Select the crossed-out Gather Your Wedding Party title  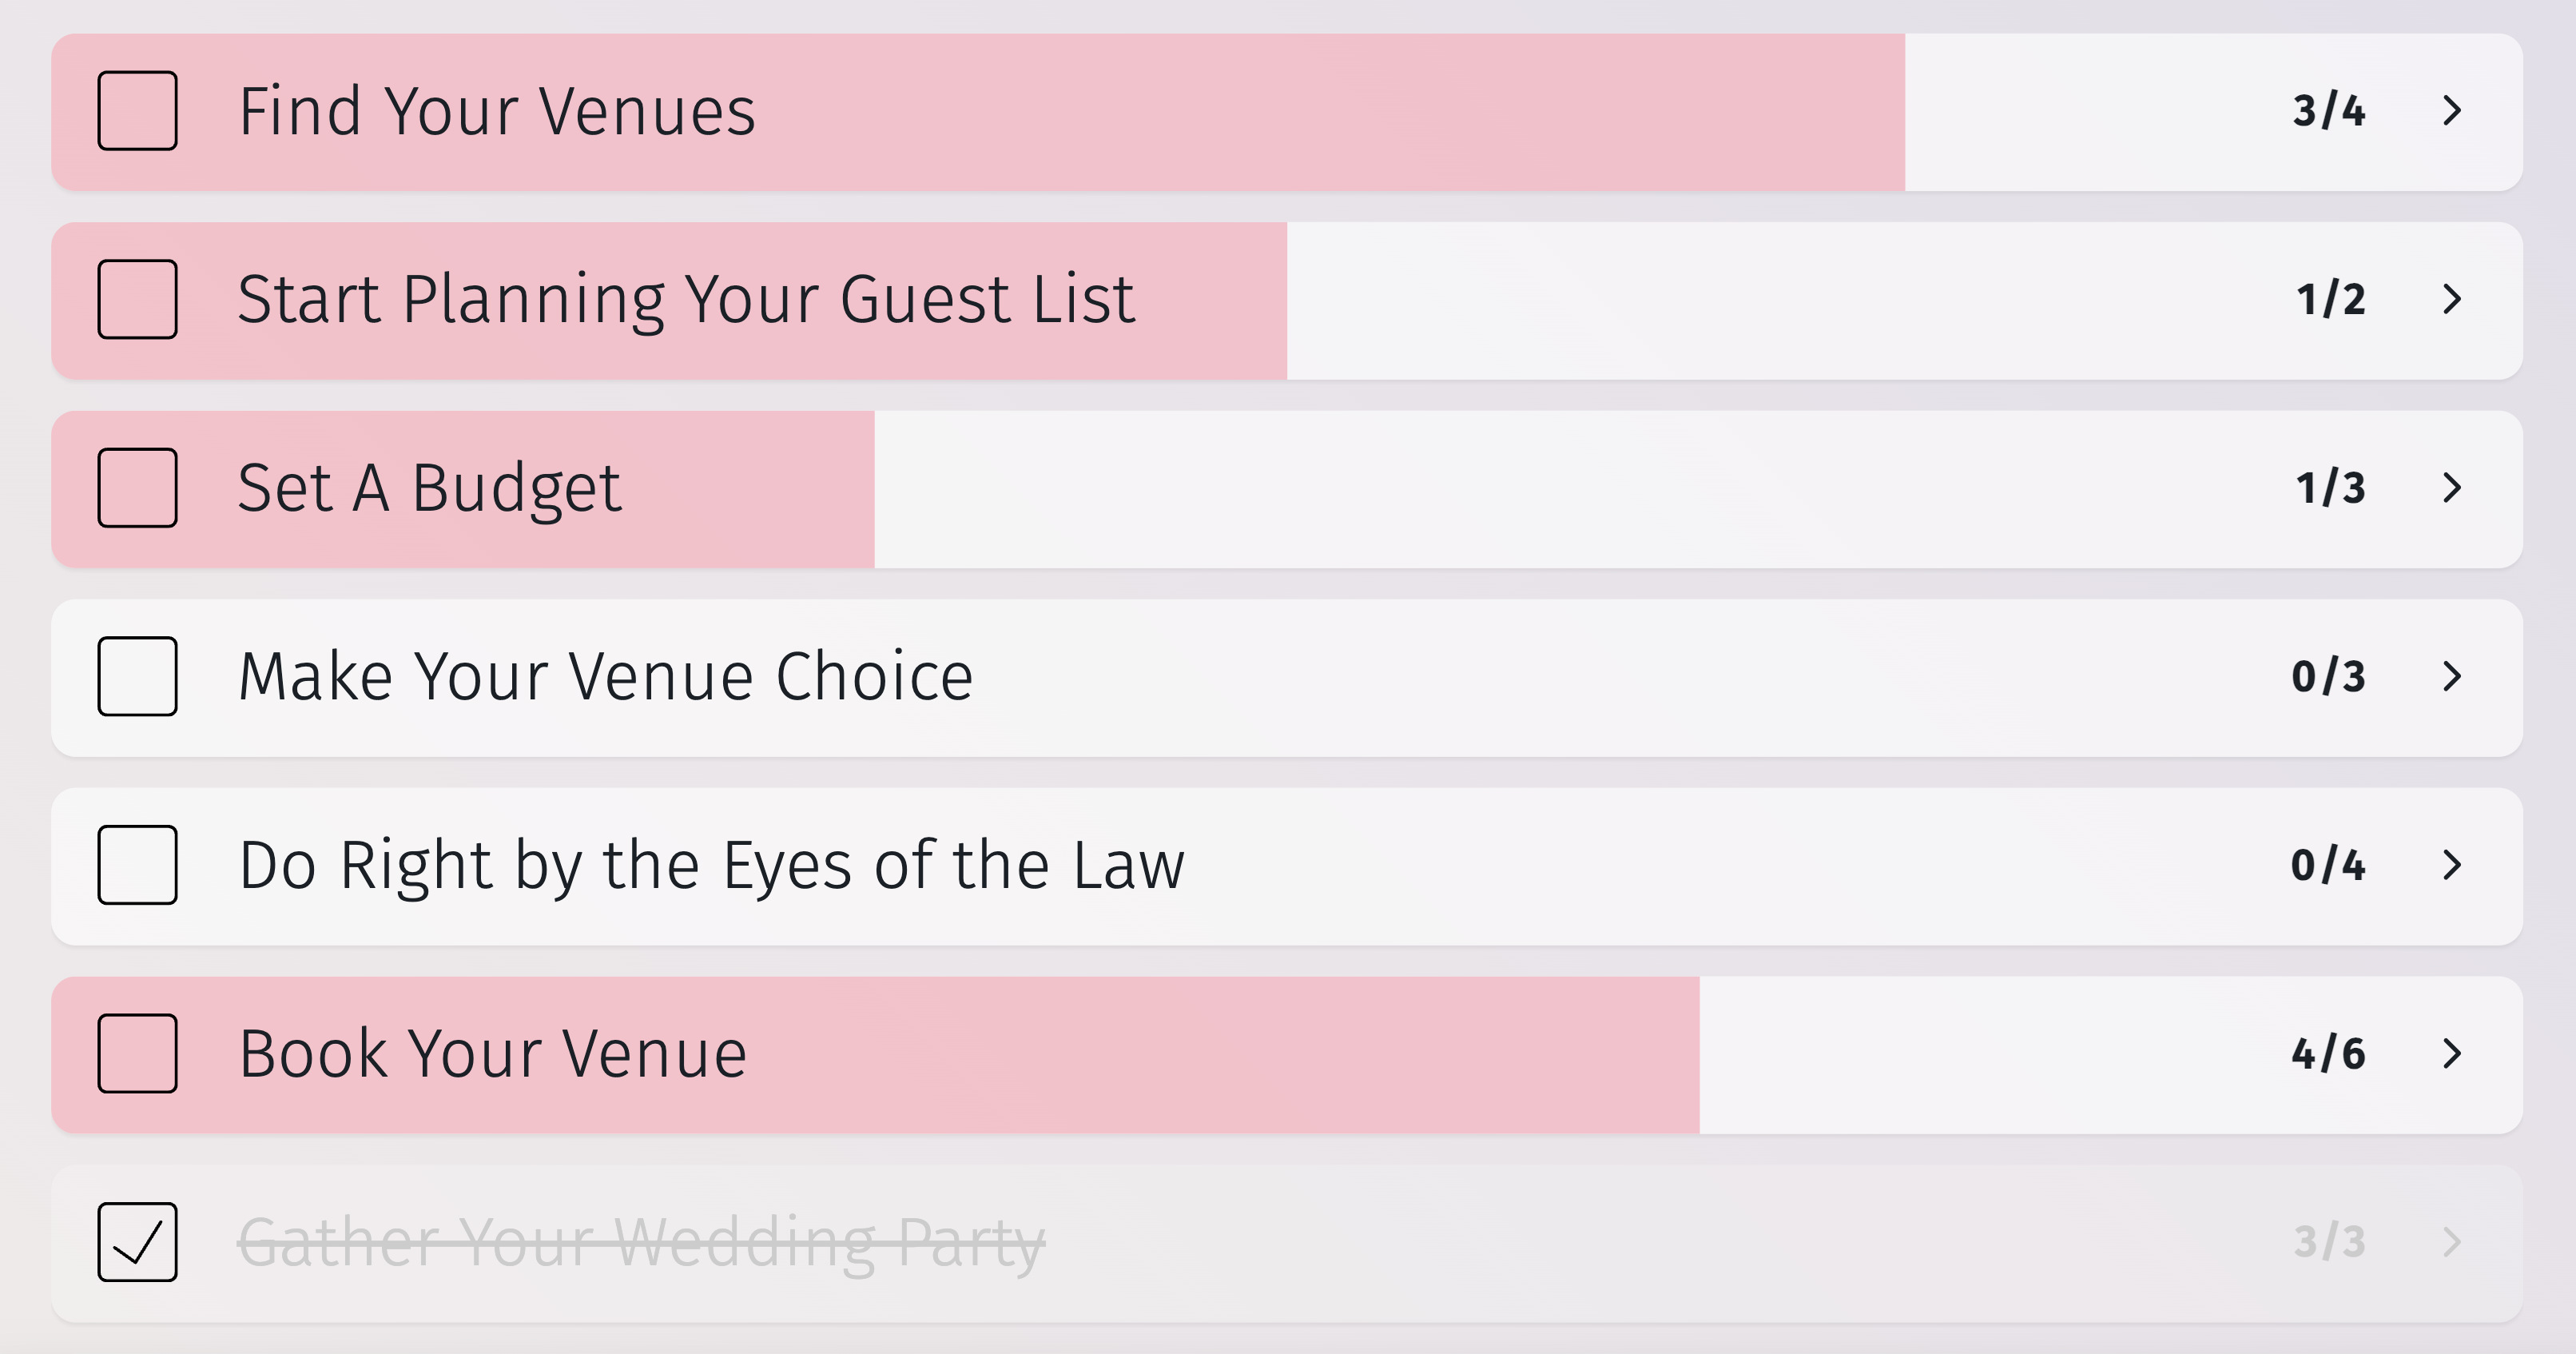point(641,1242)
